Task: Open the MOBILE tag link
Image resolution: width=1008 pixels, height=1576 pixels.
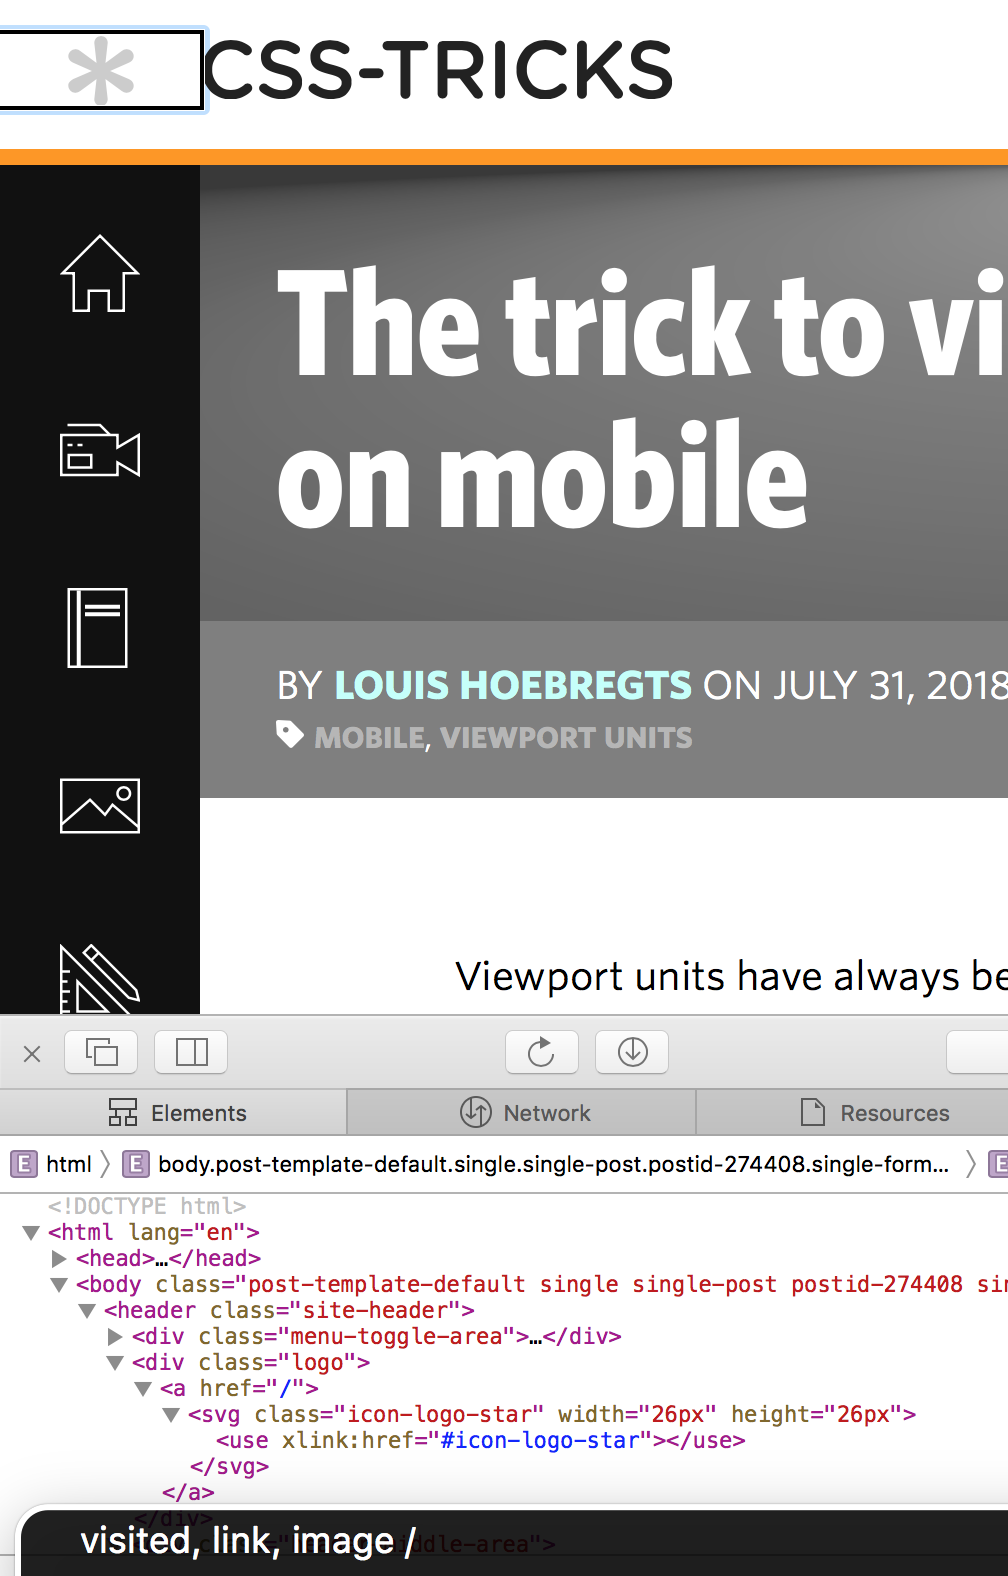Action: (369, 738)
